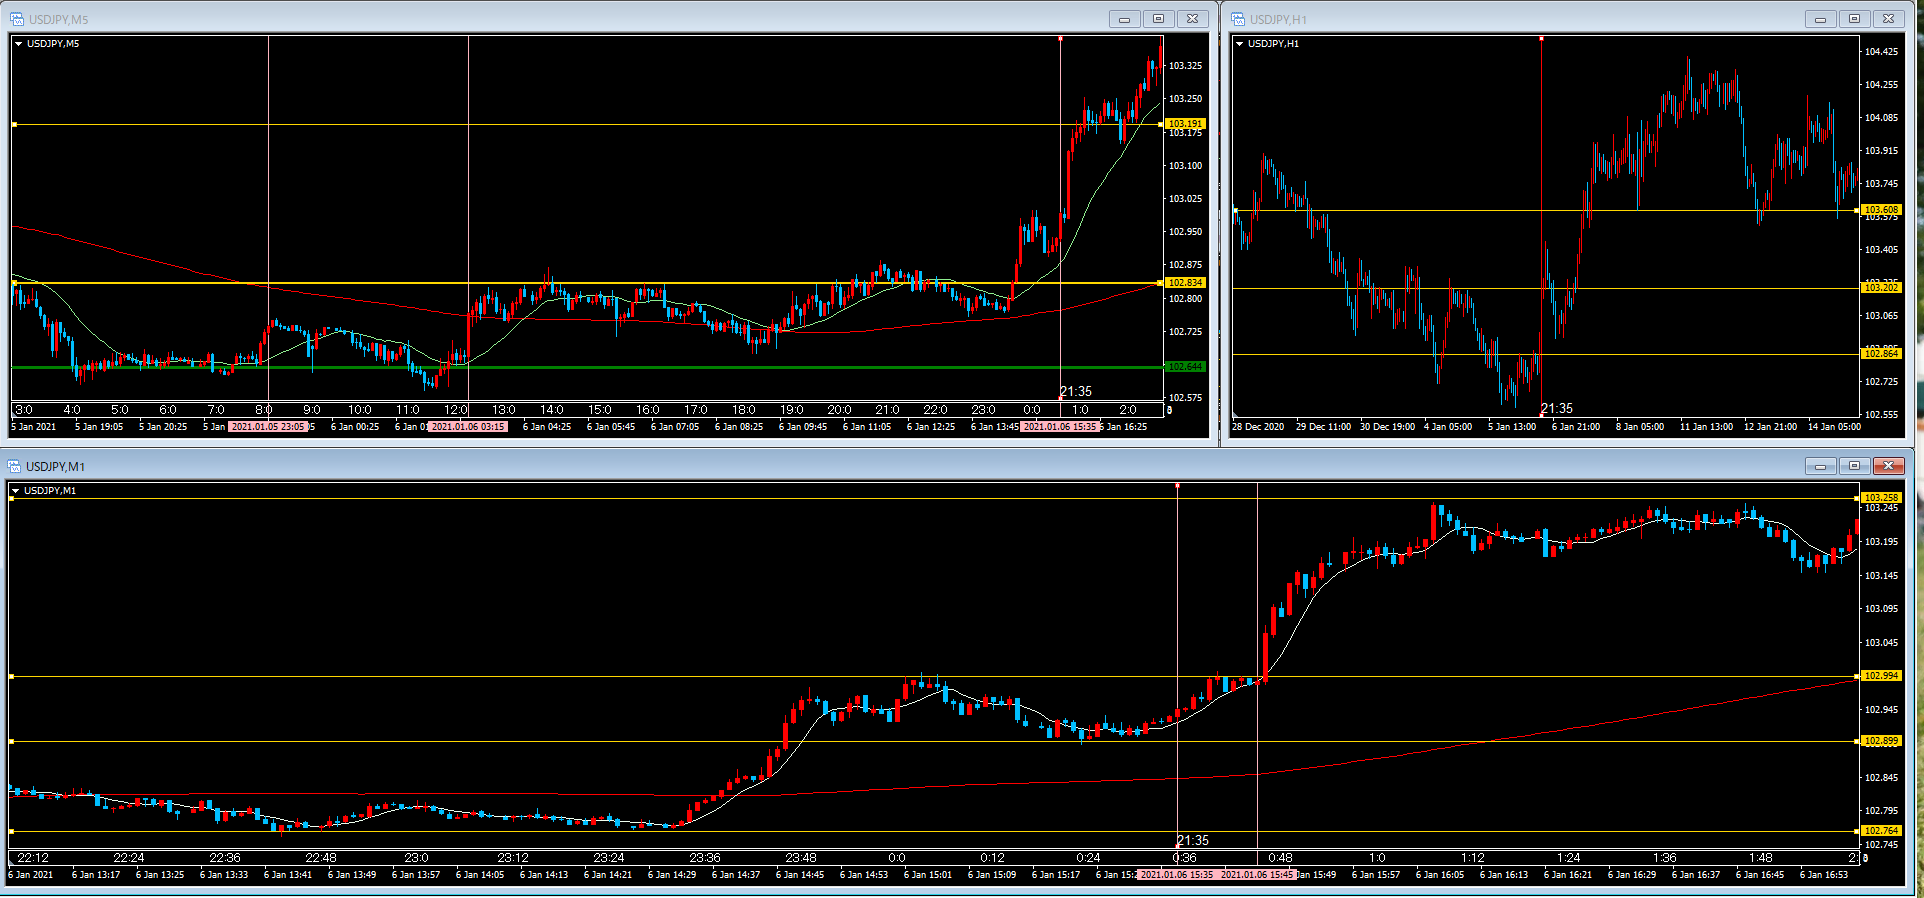Restore the USDJPY,H1 chart window size
The image size is (1924, 898).
point(1854,19)
